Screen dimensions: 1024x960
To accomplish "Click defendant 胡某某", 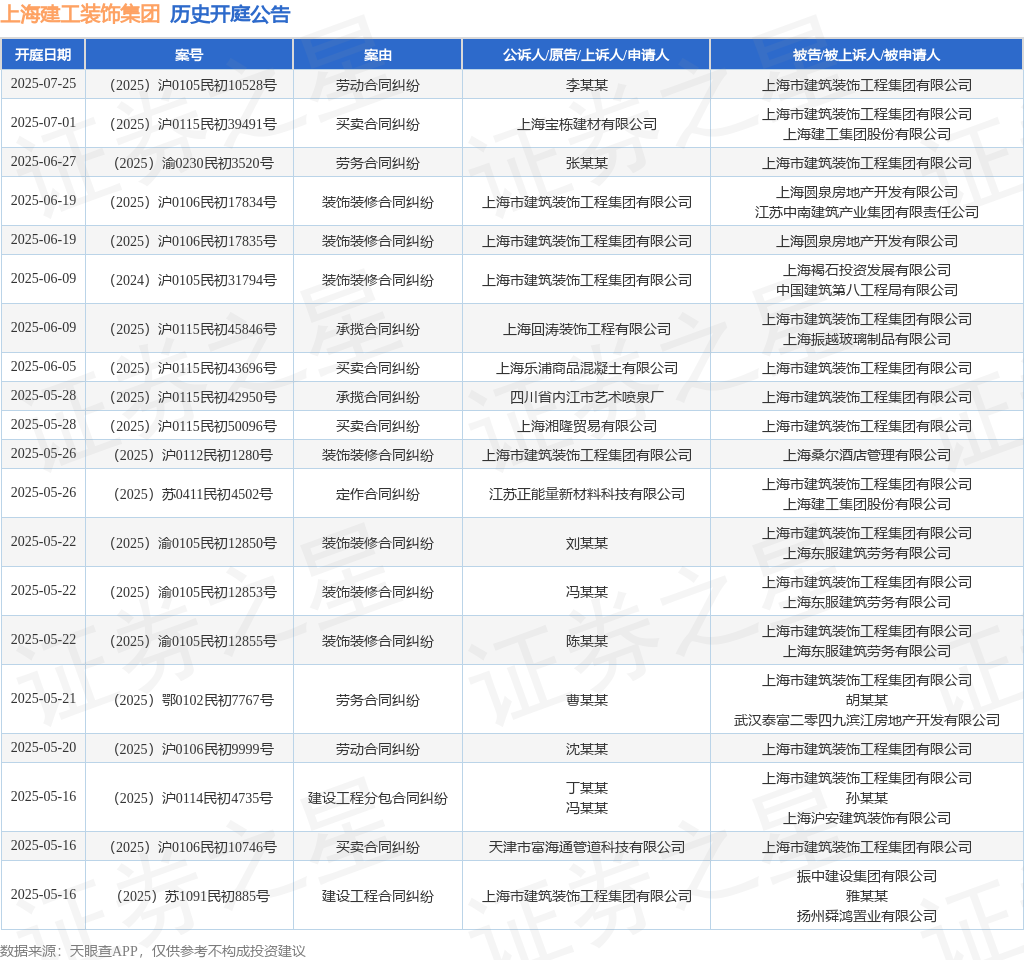I will click(867, 700).
